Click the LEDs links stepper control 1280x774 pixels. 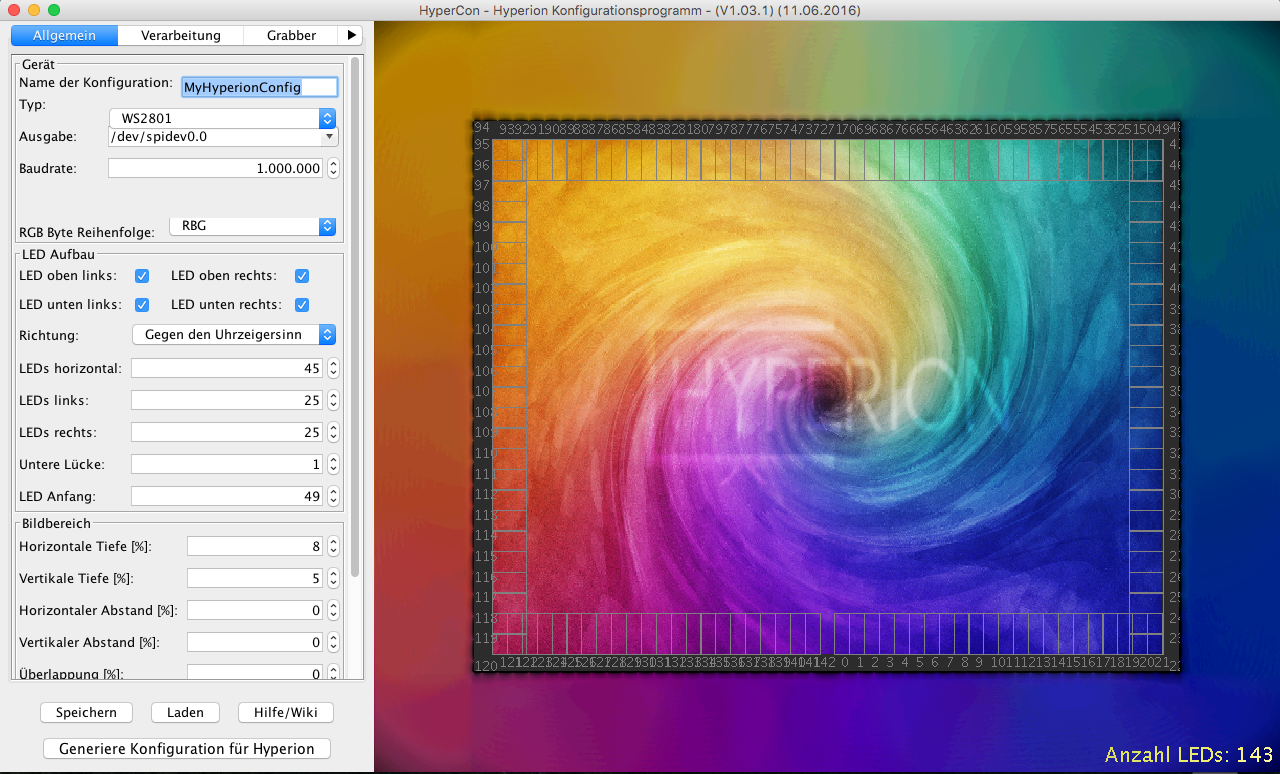pos(333,400)
